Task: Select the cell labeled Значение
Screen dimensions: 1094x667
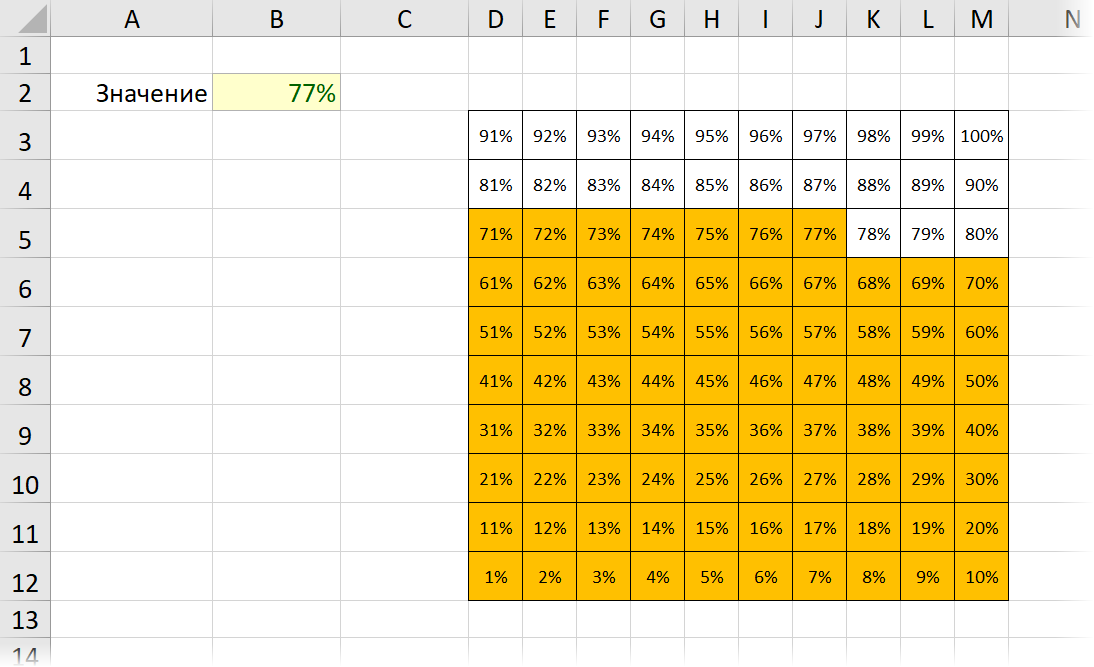Action: (132, 92)
